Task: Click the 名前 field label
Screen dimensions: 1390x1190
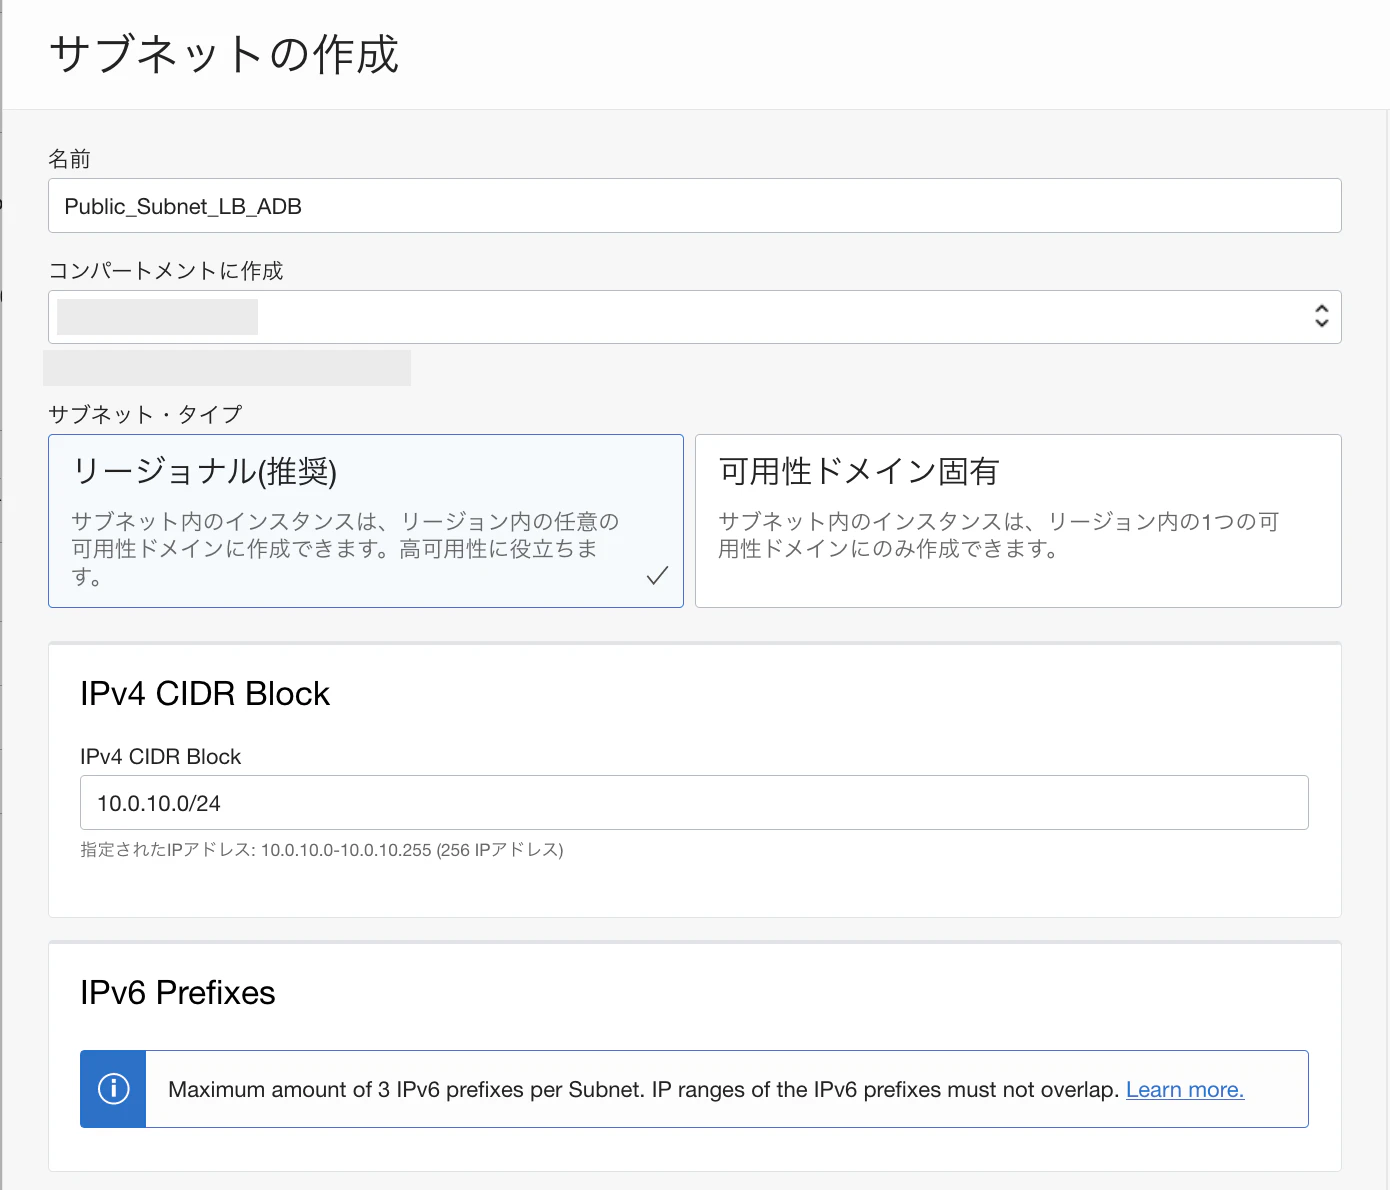Action: click(70, 159)
